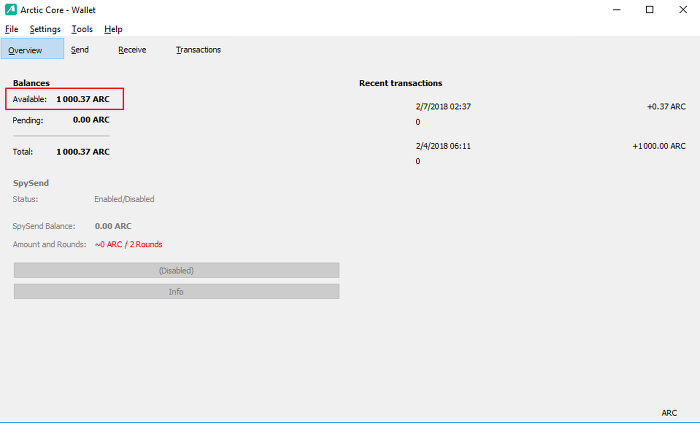Image resolution: width=700 pixels, height=423 pixels.
Task: Click the (Disabled) SpySend button
Action: tap(176, 270)
